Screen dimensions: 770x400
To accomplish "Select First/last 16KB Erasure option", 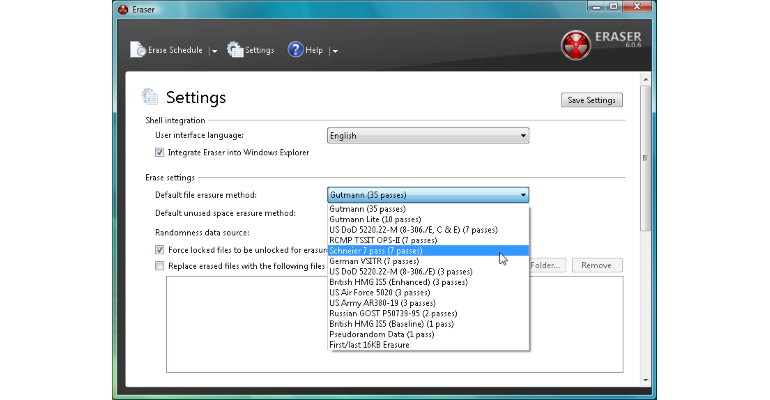I will [x=428, y=345].
